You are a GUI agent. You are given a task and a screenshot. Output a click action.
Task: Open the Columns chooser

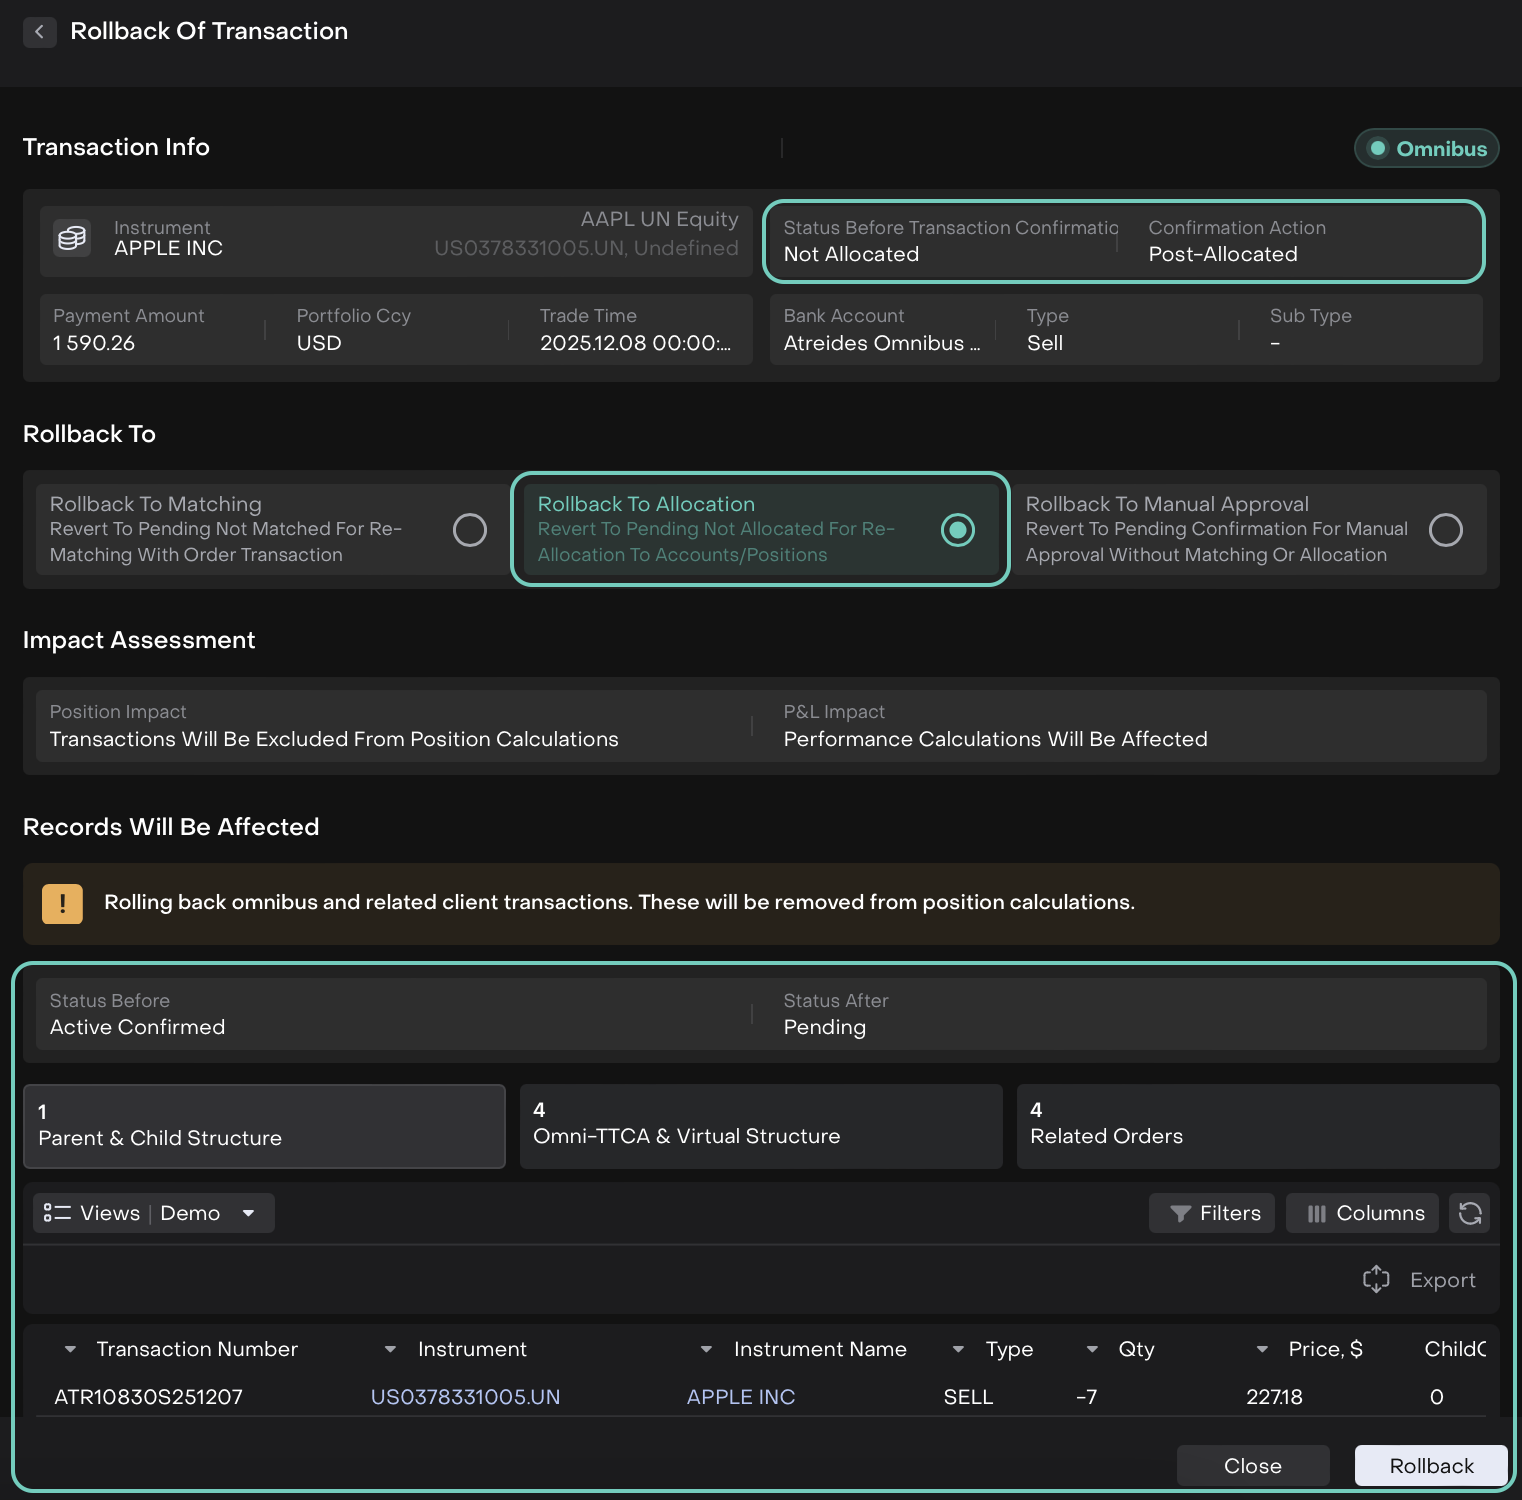point(1362,1213)
